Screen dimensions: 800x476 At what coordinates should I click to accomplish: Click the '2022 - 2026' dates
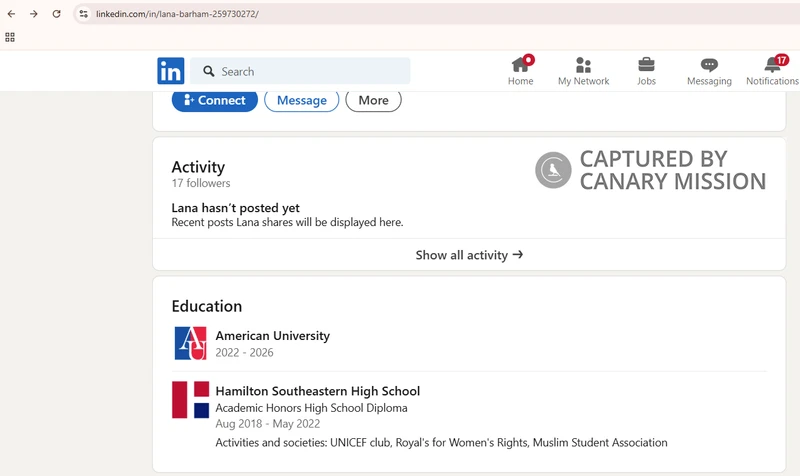pos(244,353)
